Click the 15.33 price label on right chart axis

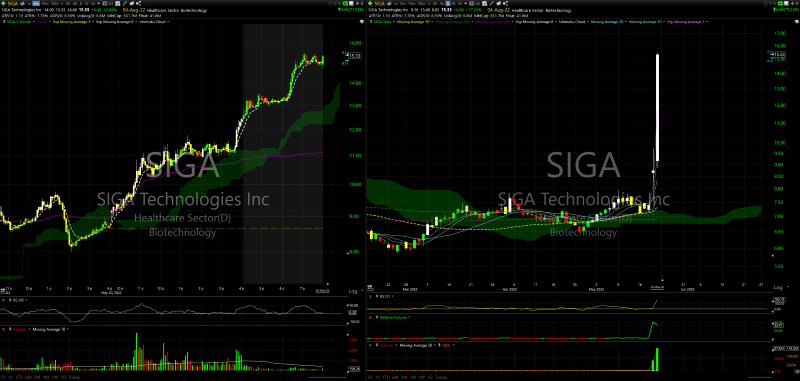click(780, 54)
